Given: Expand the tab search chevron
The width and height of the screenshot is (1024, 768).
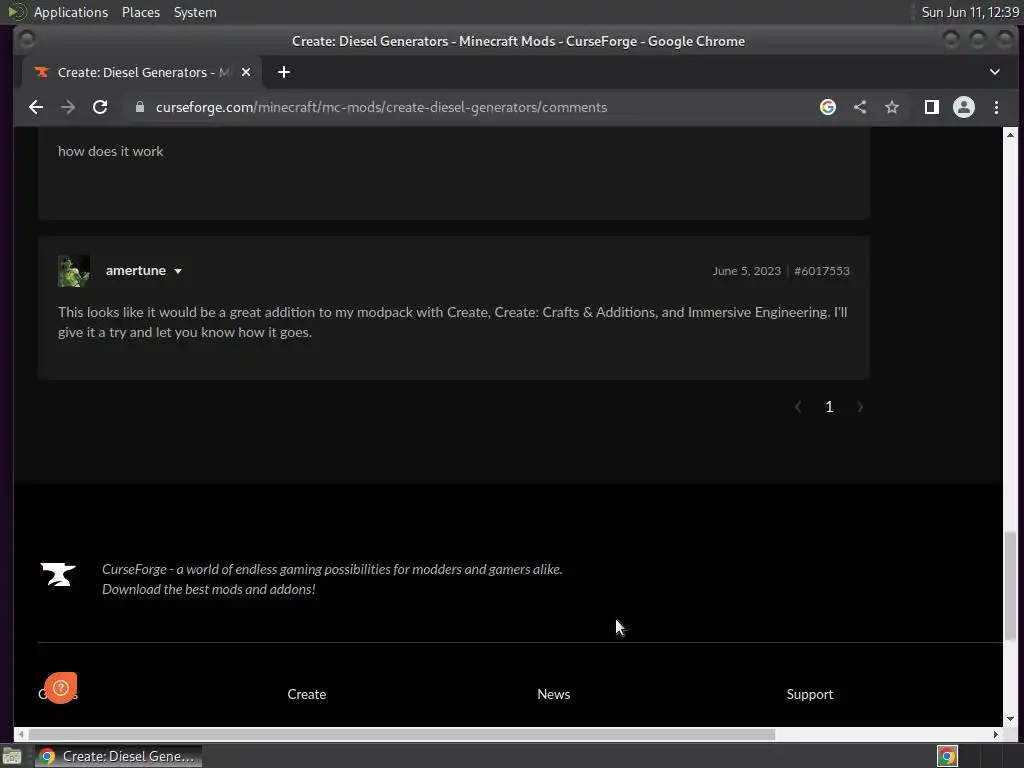Looking at the screenshot, I should point(995,72).
